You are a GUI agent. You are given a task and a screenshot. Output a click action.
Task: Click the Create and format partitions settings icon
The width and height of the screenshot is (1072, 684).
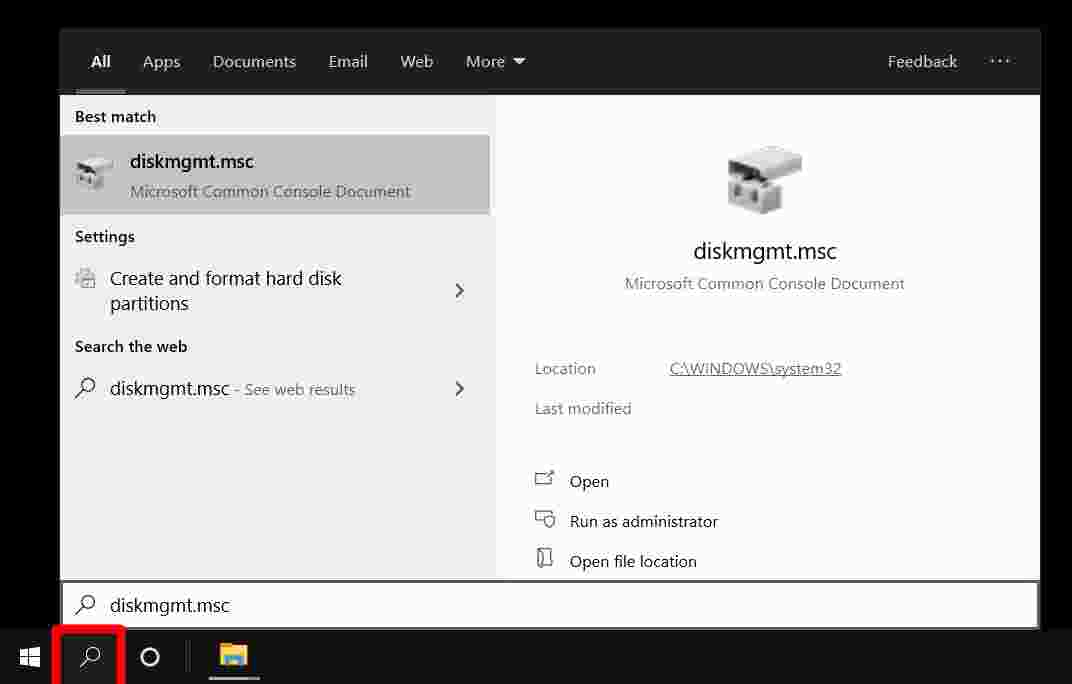85,278
